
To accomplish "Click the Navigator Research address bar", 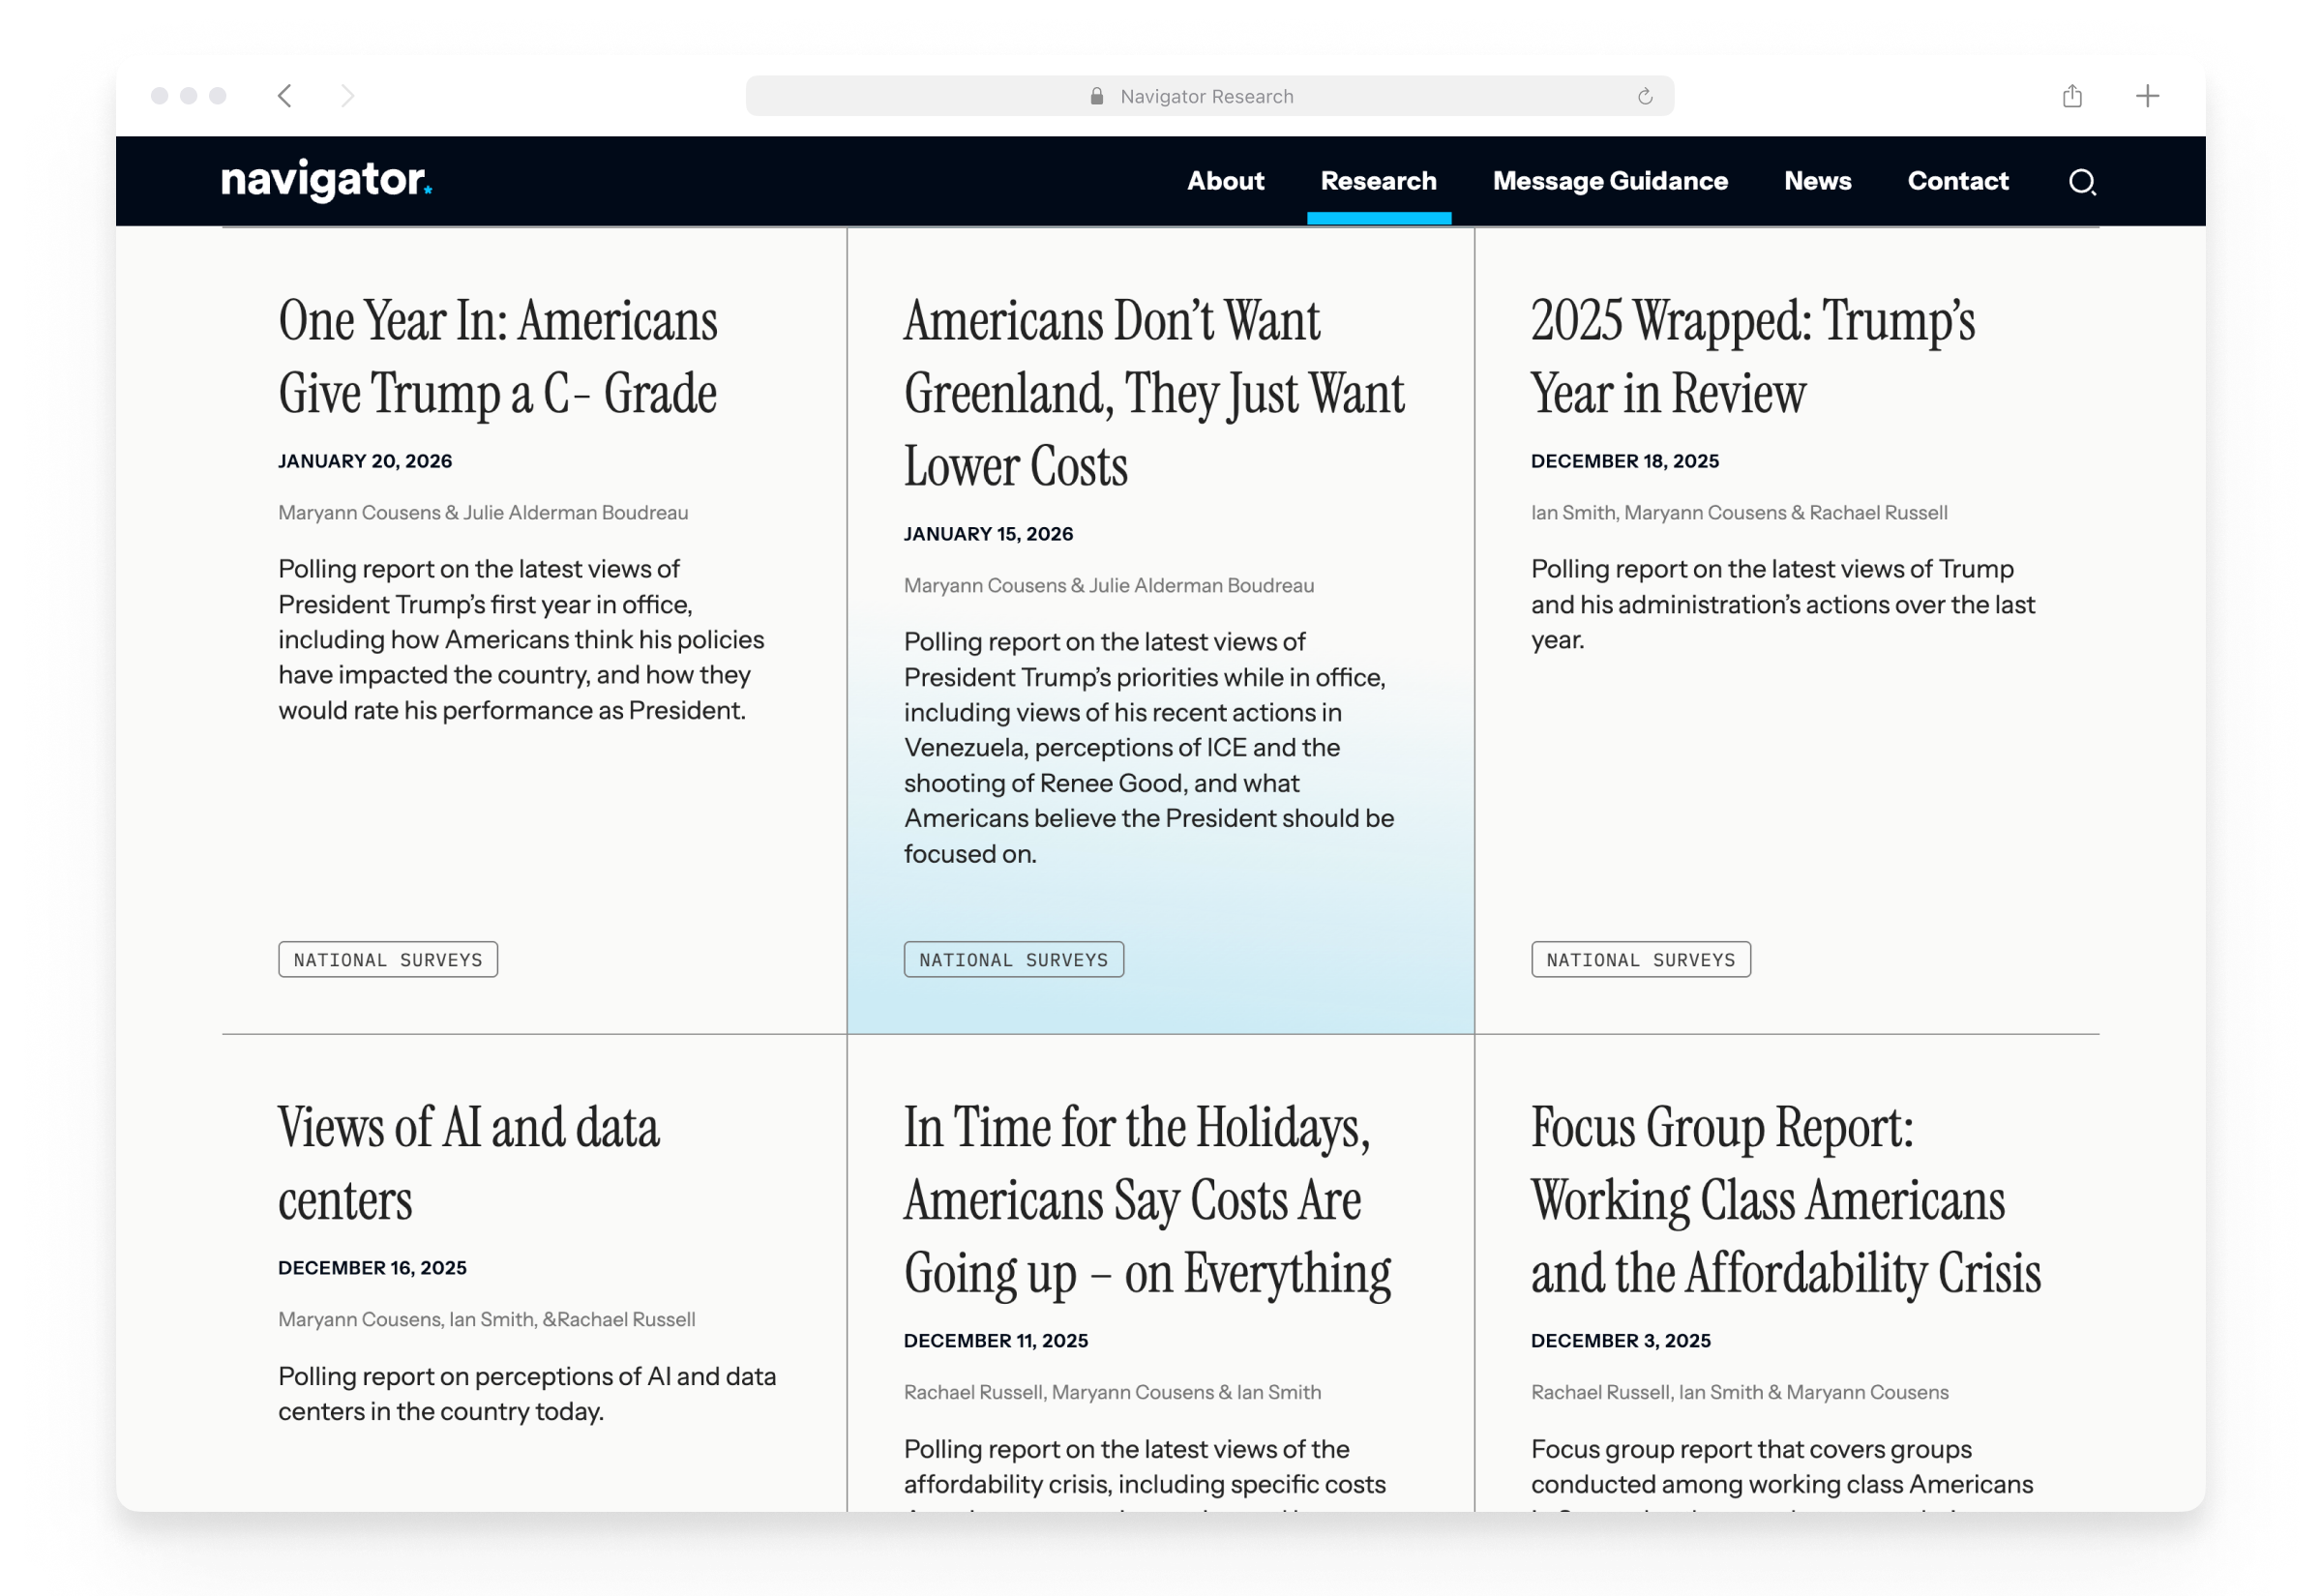I will tap(1206, 96).
